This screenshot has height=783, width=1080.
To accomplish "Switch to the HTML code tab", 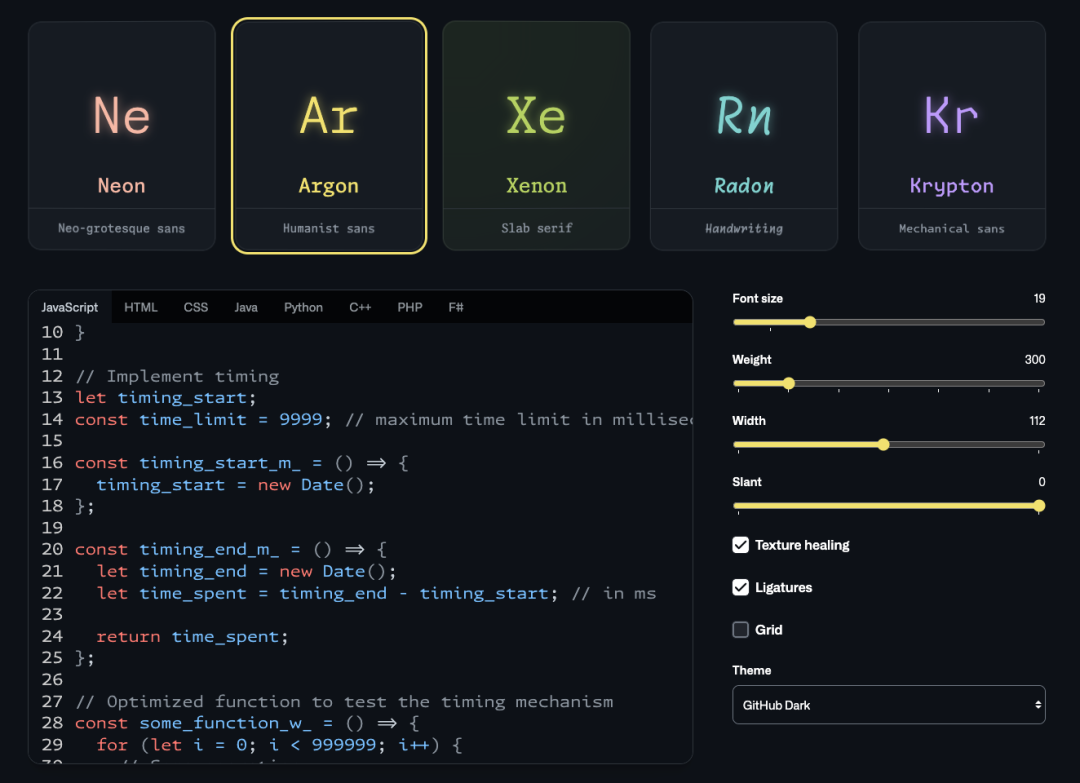I will 141,307.
